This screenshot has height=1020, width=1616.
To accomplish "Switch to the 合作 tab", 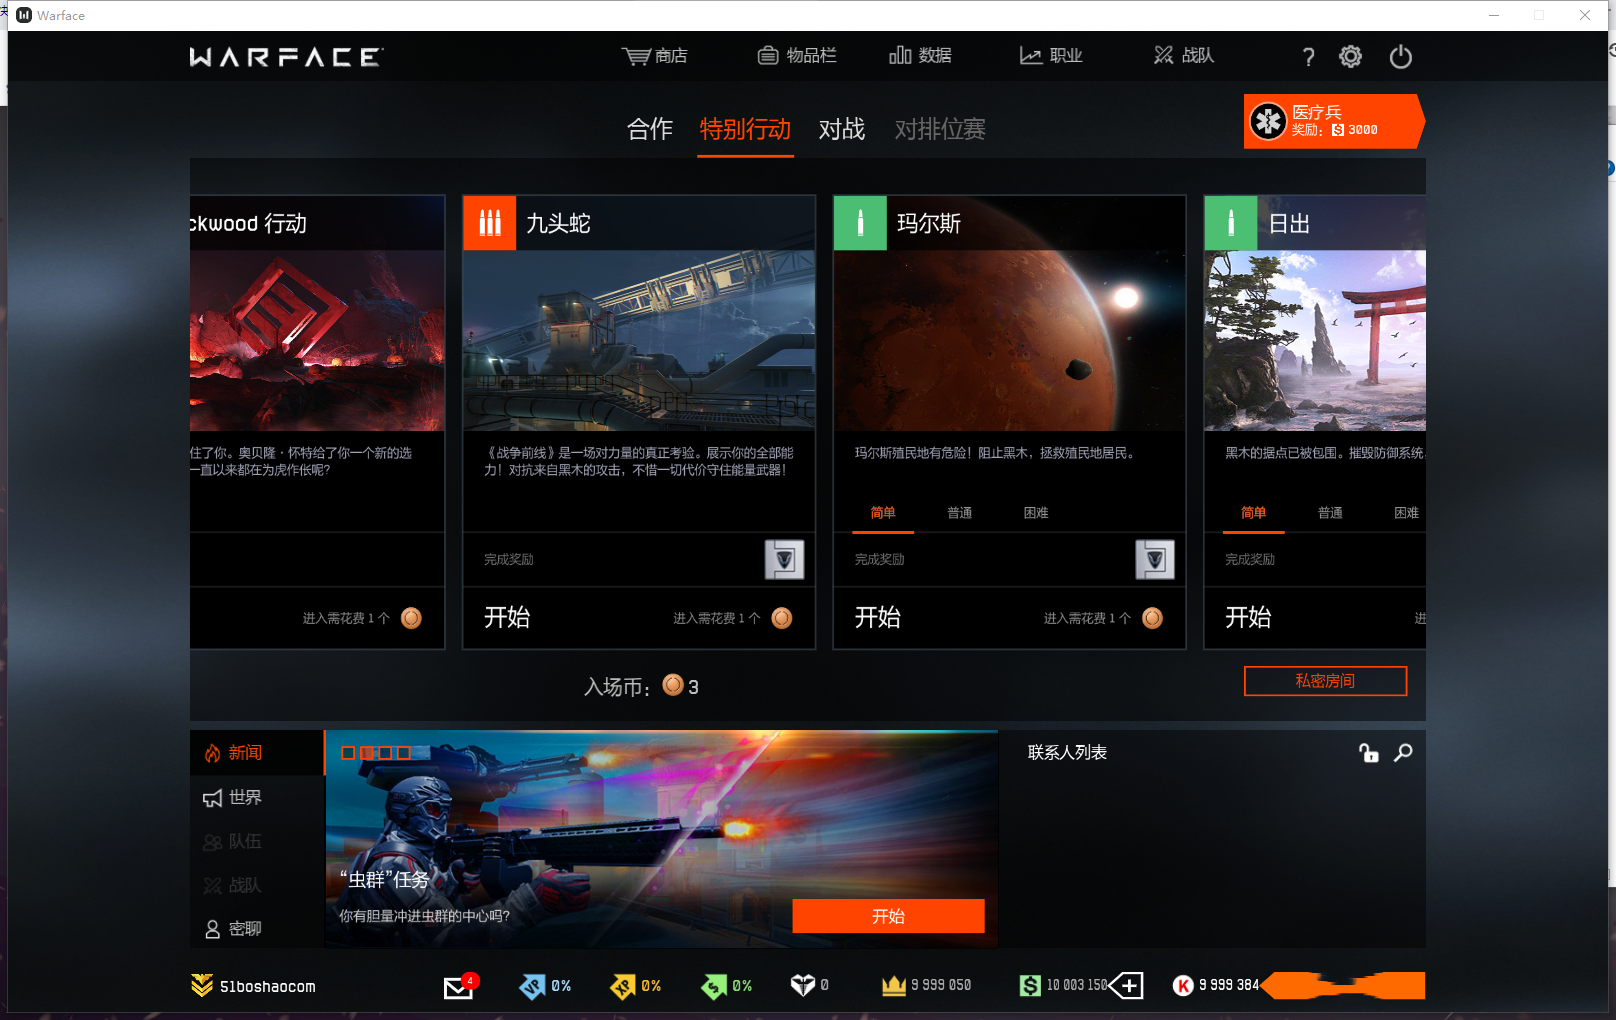I will point(649,129).
